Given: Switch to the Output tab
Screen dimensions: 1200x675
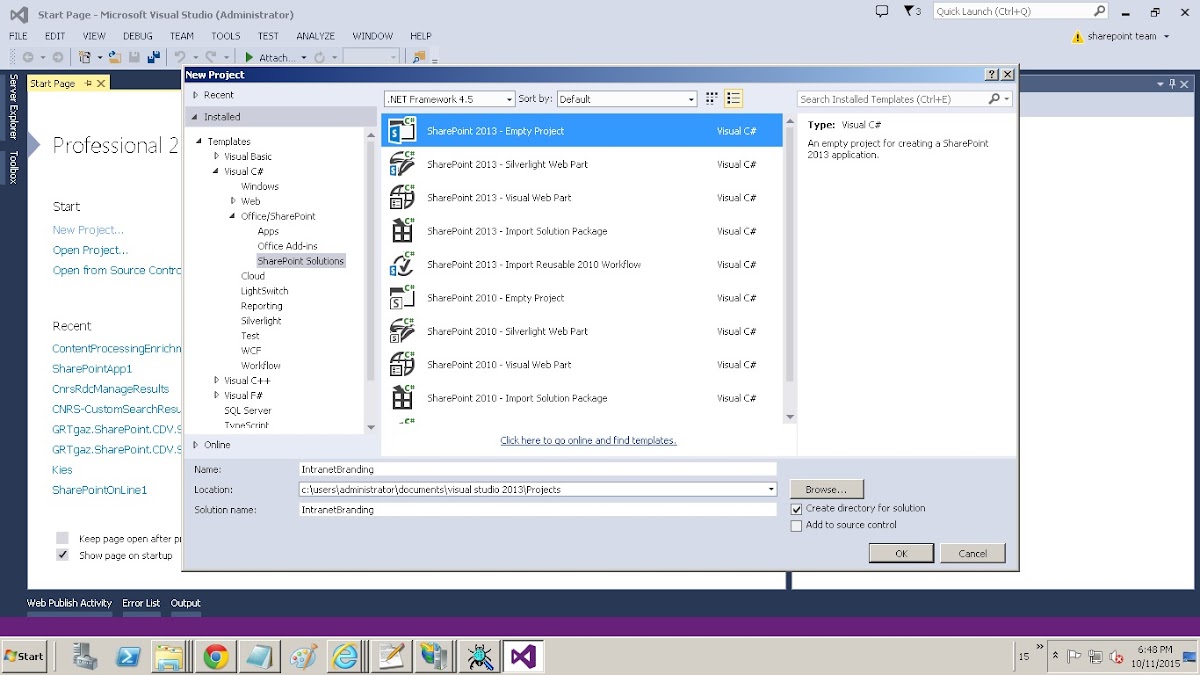Looking at the screenshot, I should tap(186, 603).
